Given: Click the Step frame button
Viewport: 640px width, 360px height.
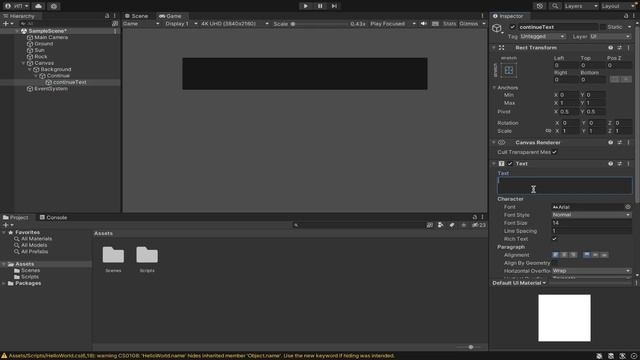Looking at the screenshot, I should [334, 6].
